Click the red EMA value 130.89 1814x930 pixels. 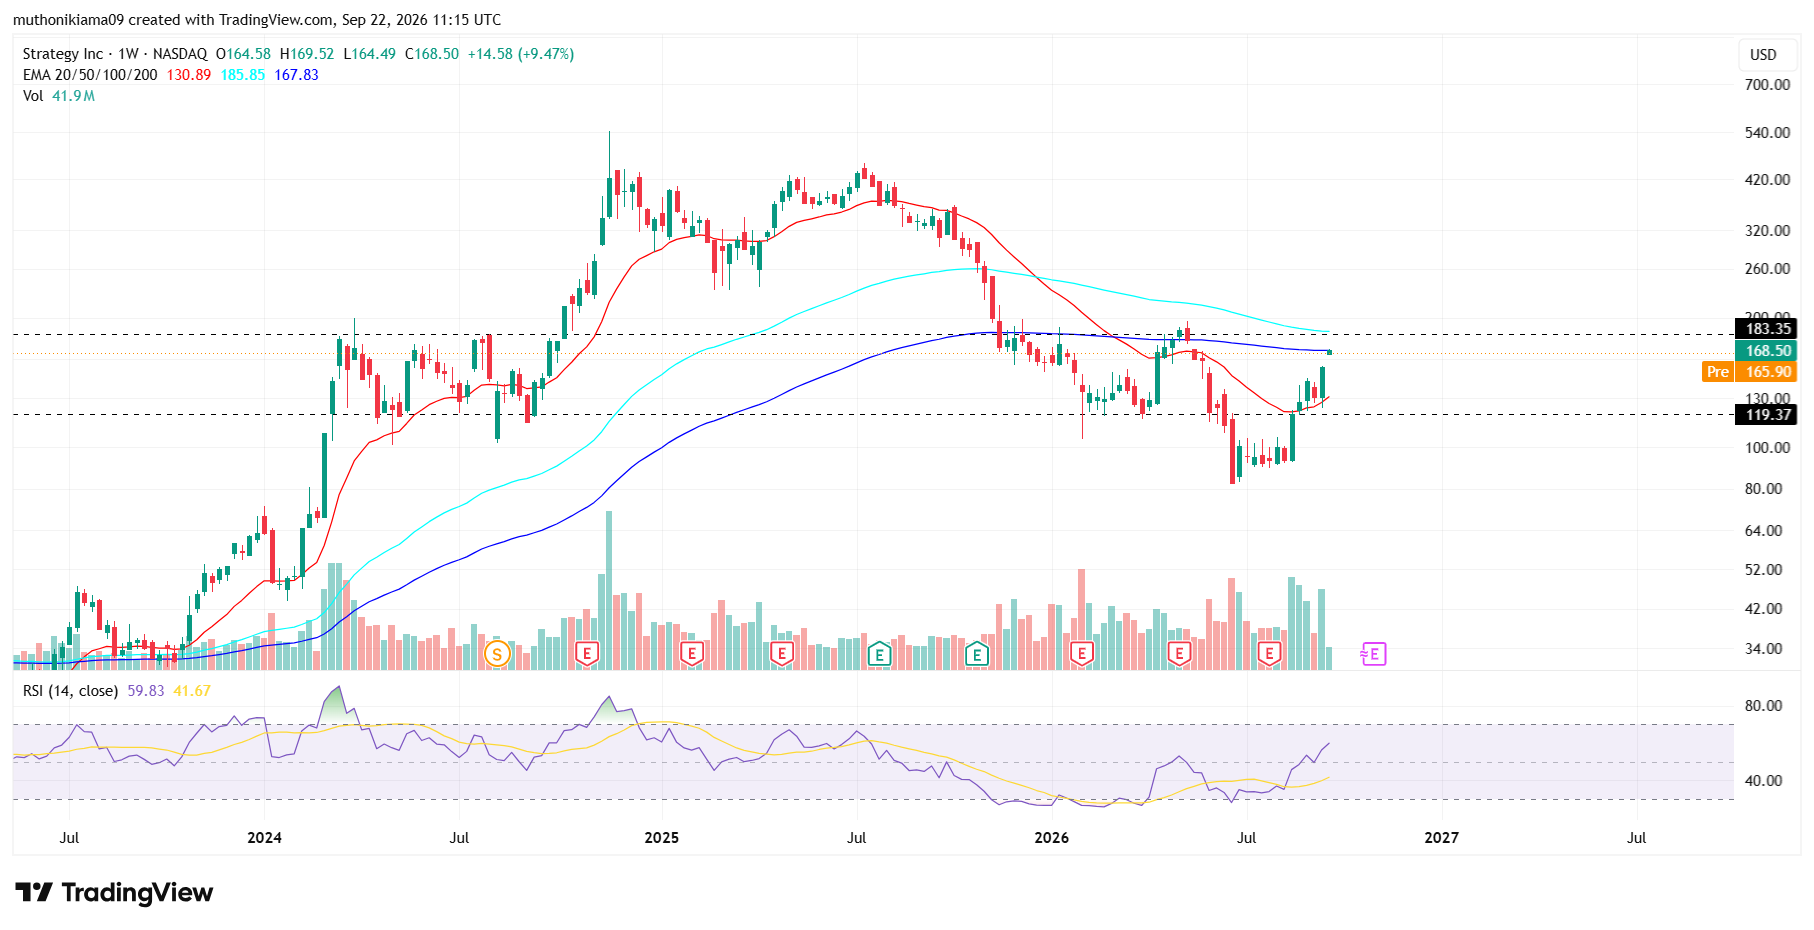[188, 75]
